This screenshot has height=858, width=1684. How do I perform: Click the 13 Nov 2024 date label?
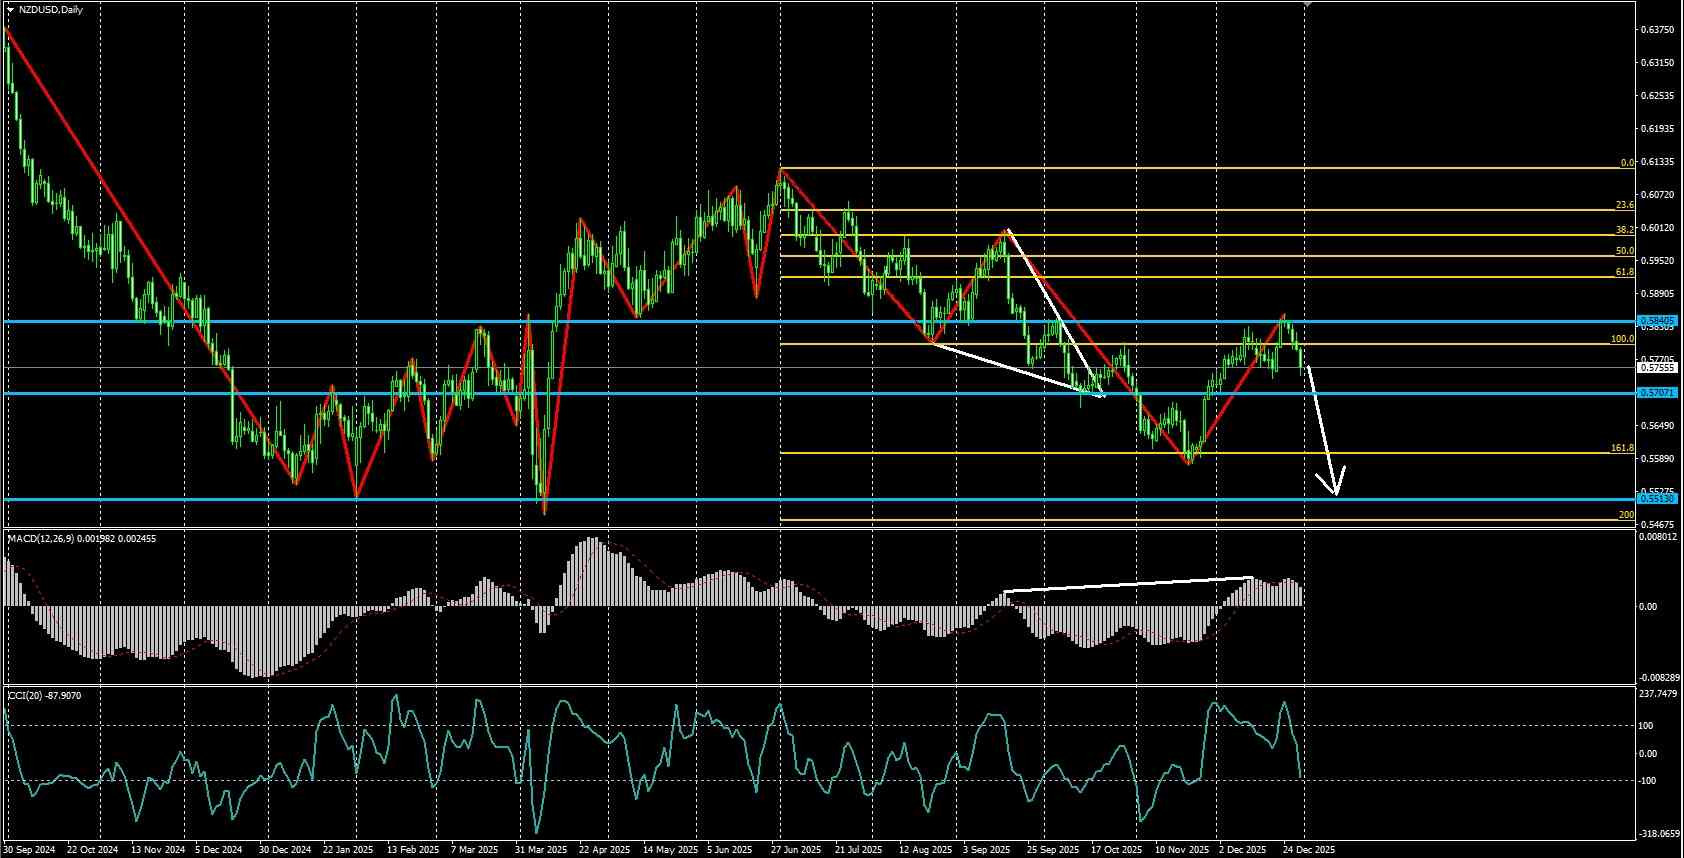159,850
